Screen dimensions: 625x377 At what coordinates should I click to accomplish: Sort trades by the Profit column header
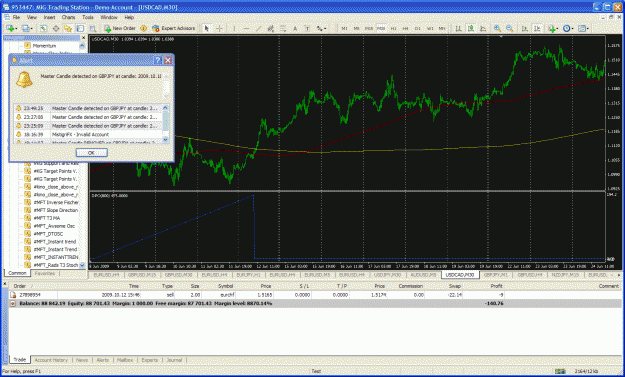[496, 286]
